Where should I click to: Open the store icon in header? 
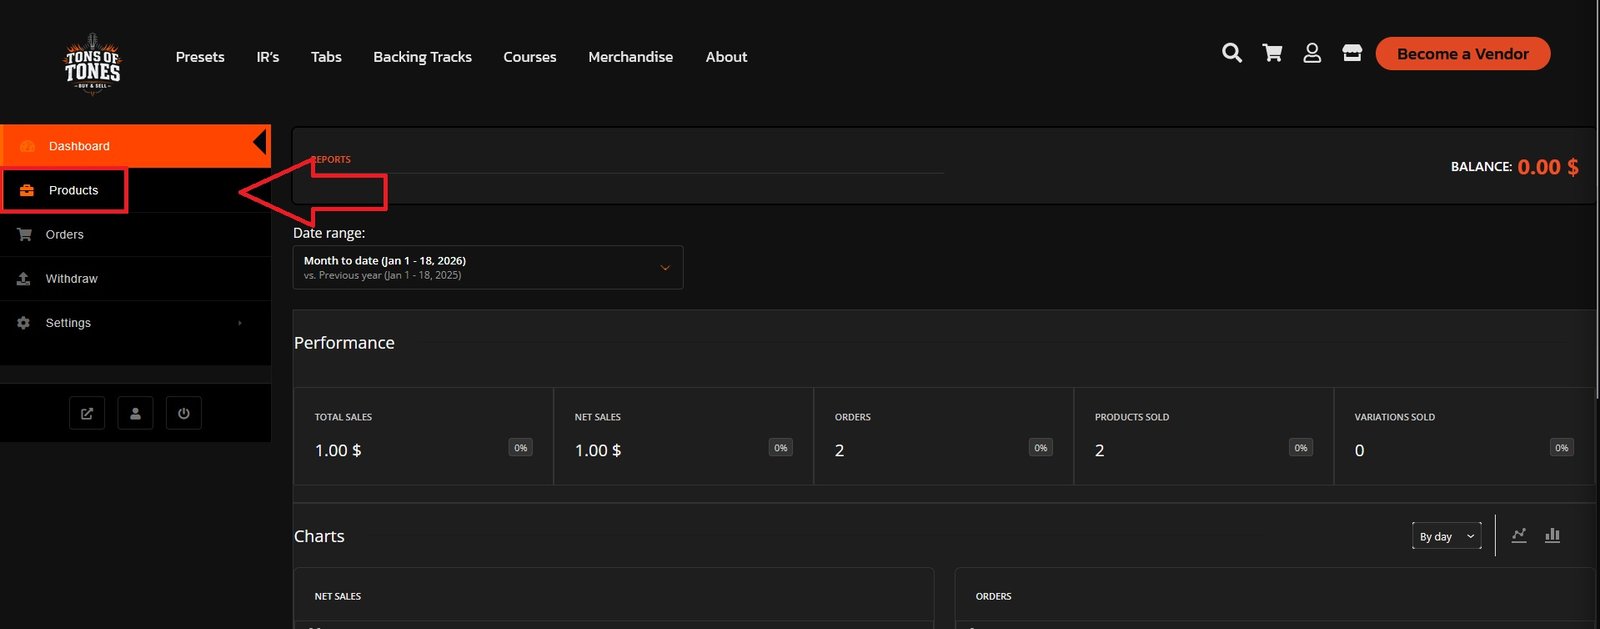point(1352,53)
